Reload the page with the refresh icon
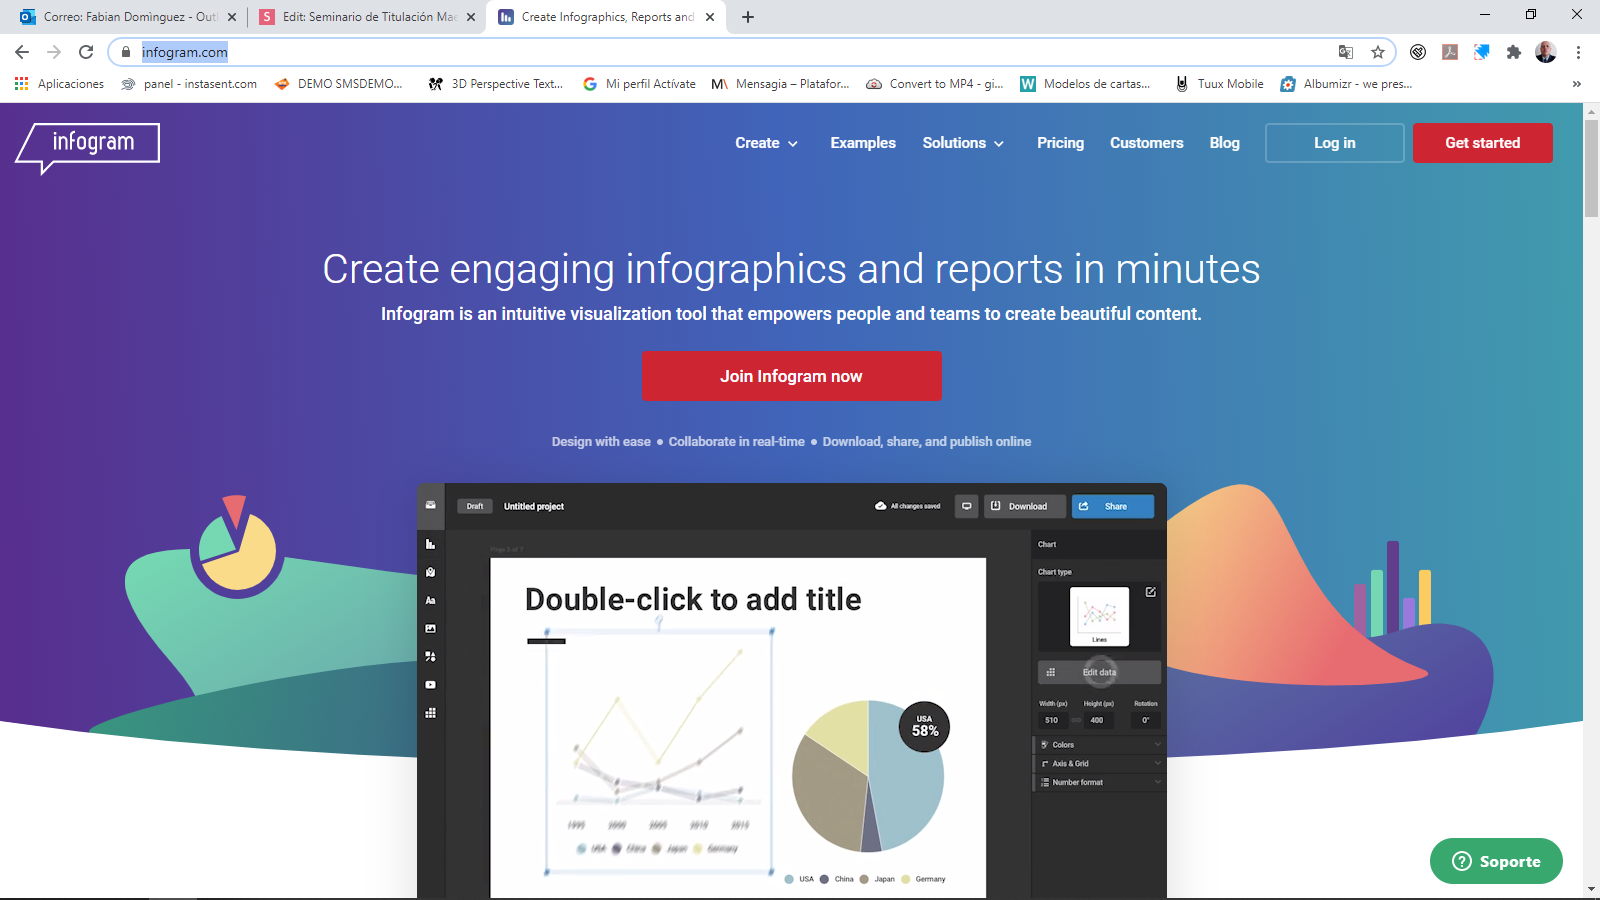The height and width of the screenshot is (900, 1600). (x=86, y=52)
